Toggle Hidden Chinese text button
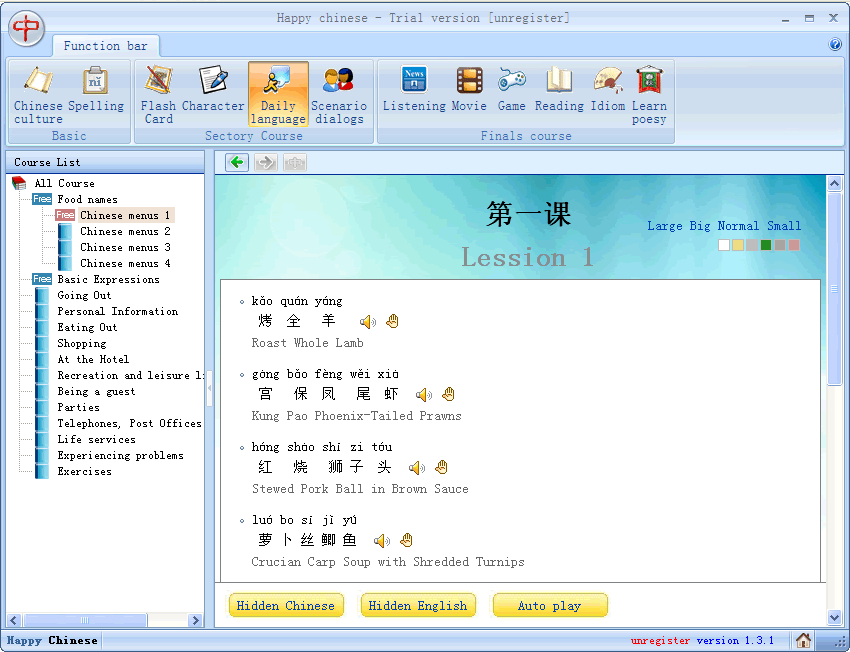The height and width of the screenshot is (652, 850). click(x=286, y=605)
